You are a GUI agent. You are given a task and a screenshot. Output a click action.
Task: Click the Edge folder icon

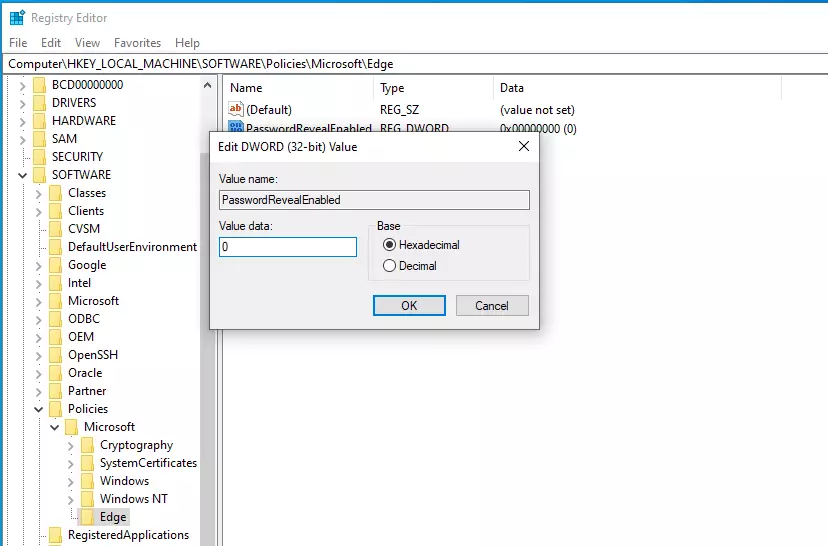point(88,516)
